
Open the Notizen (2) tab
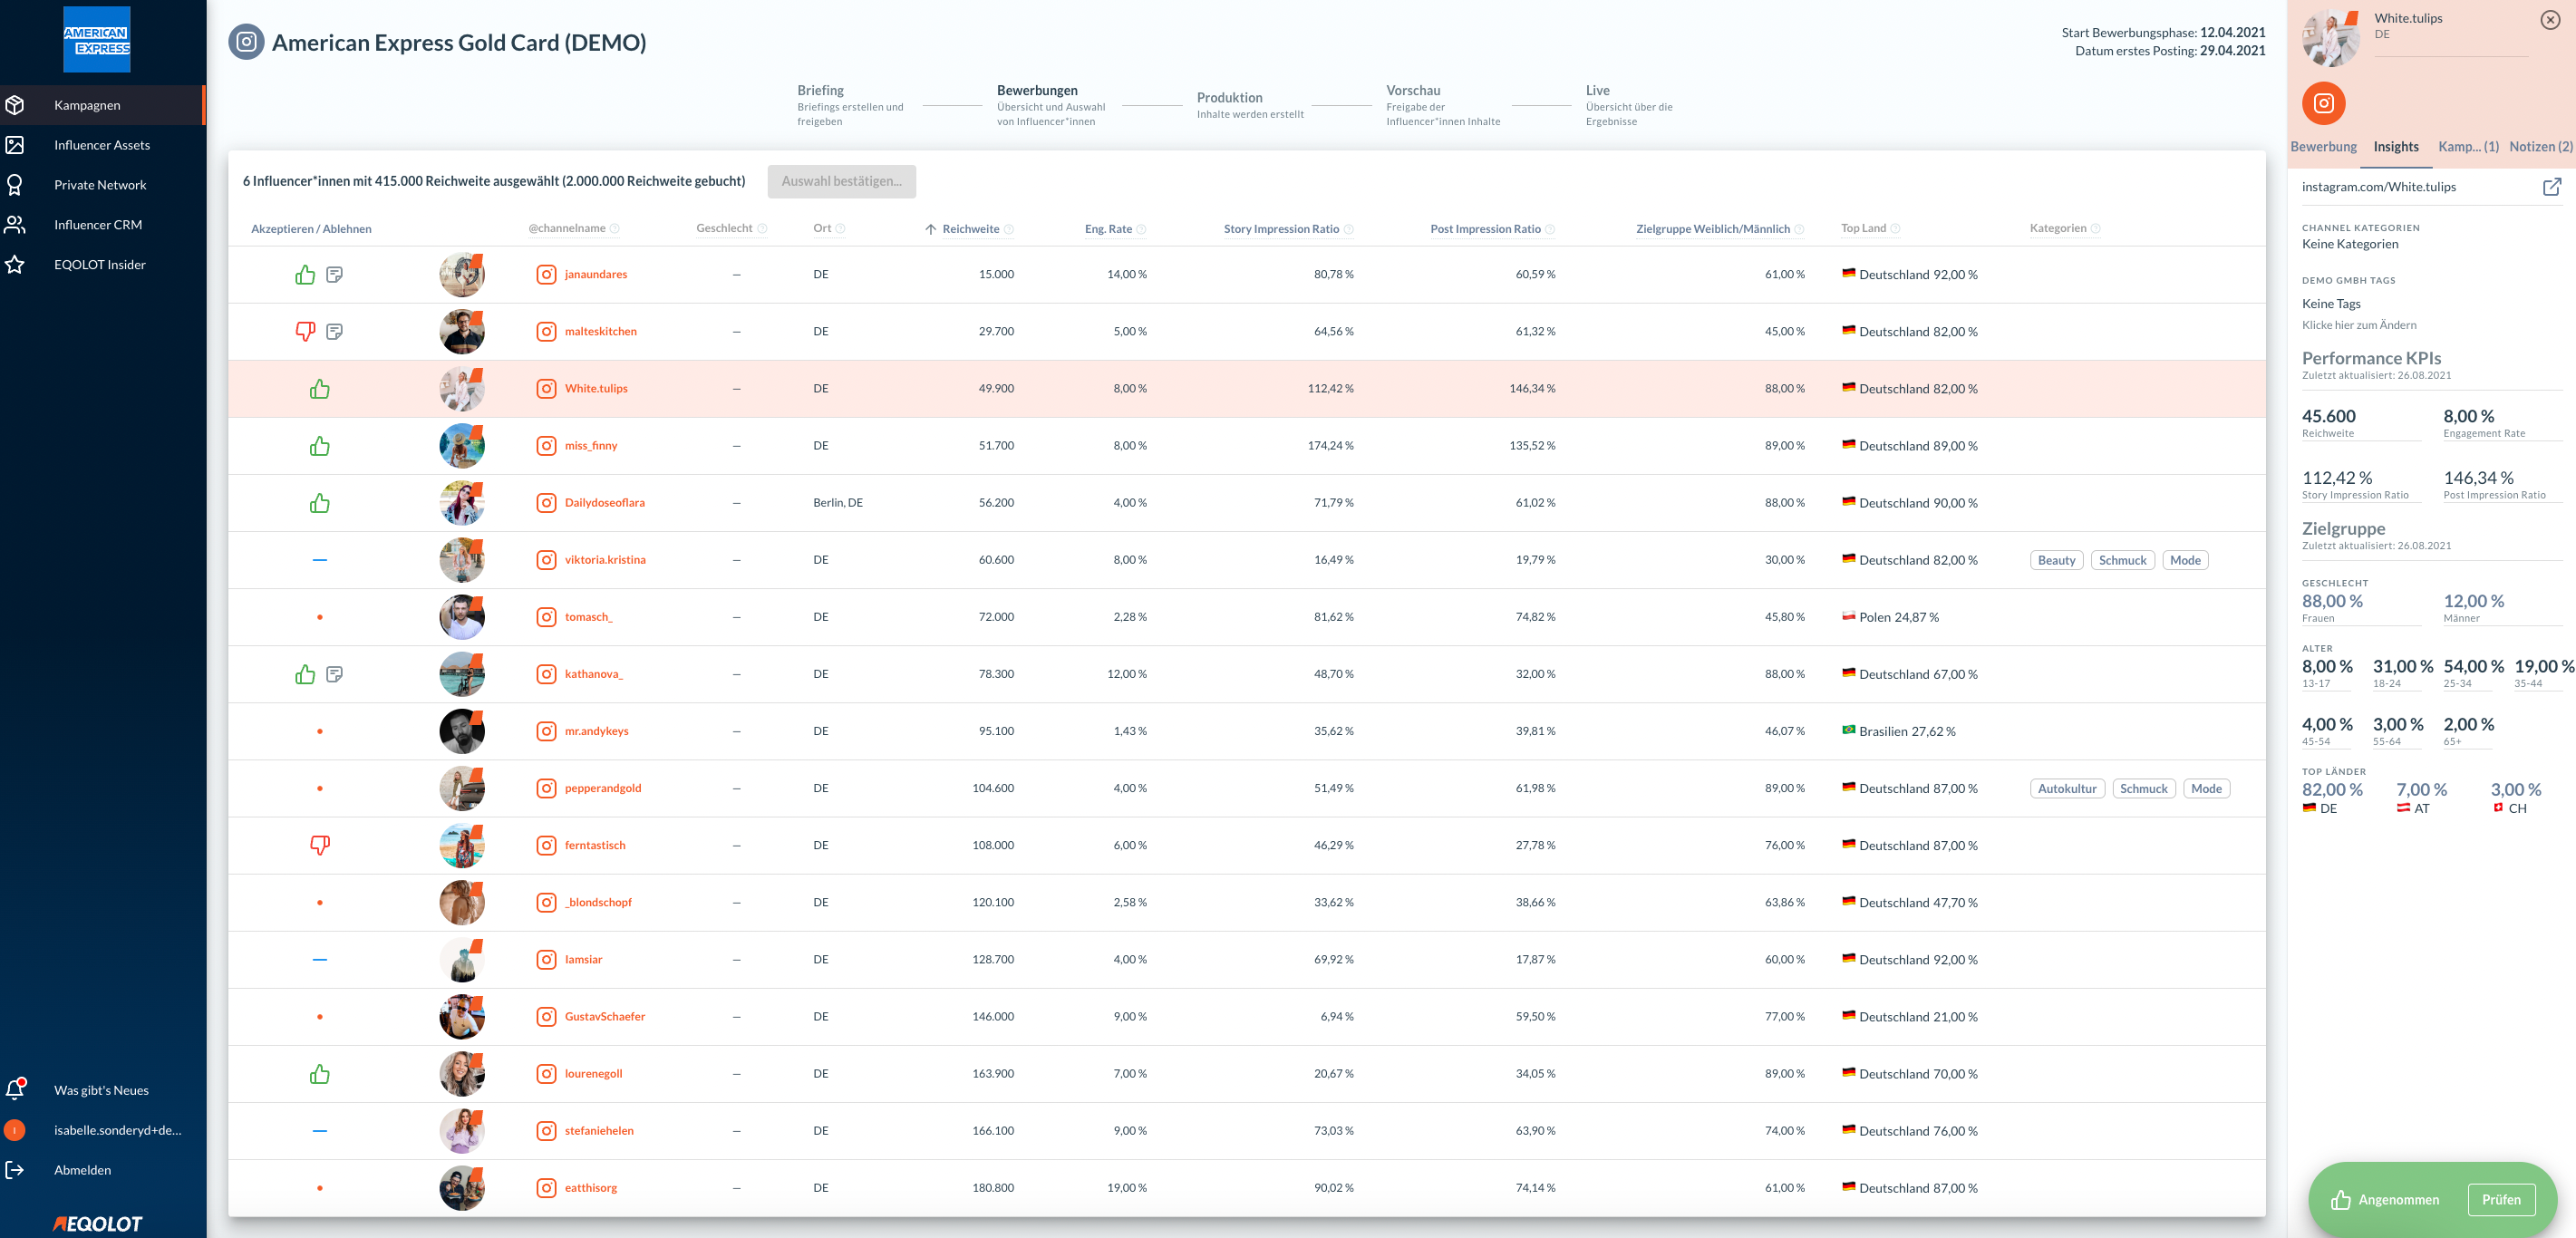2540,147
